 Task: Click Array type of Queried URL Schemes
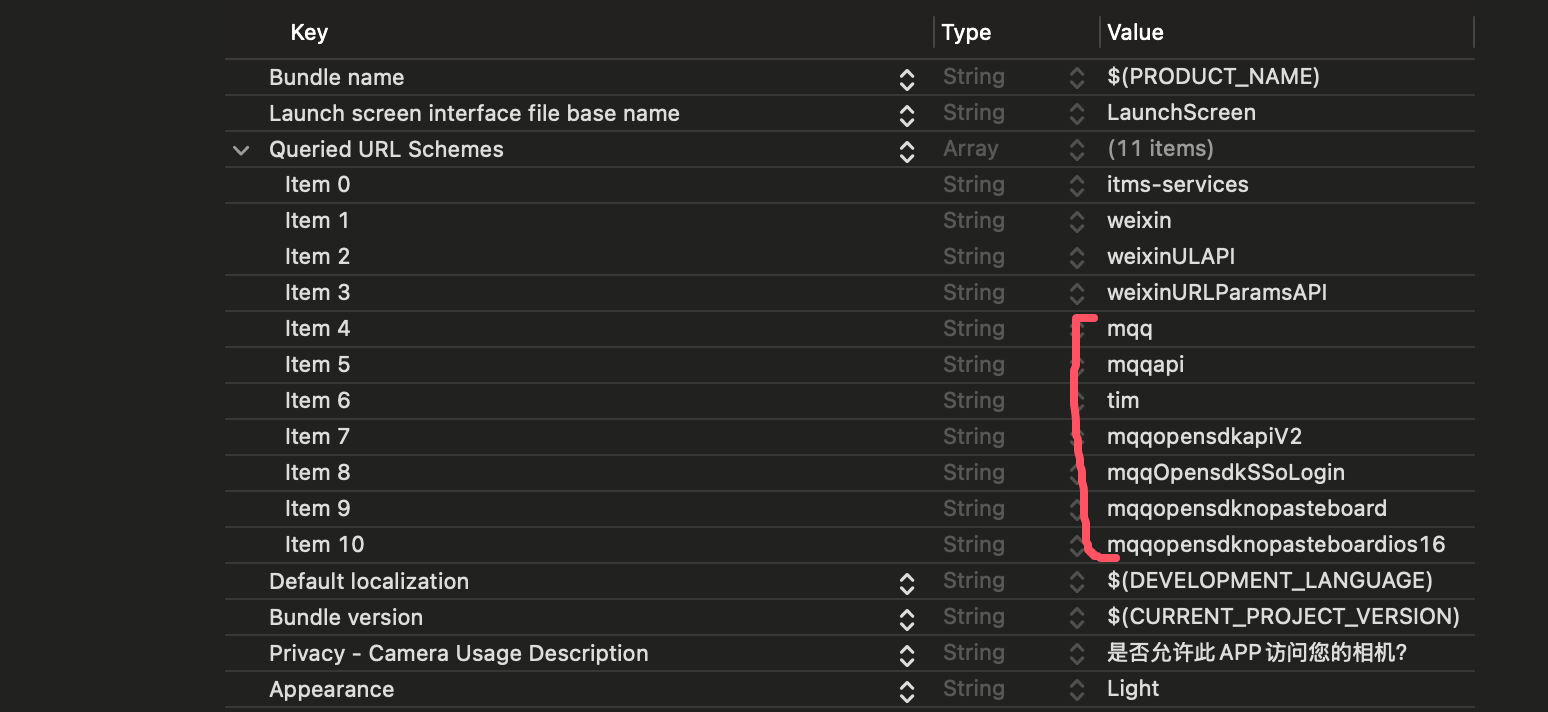click(x=970, y=149)
